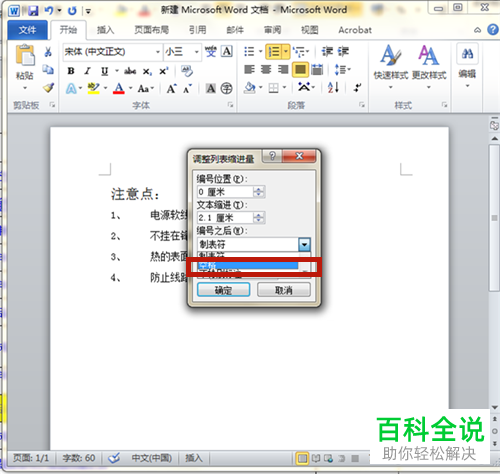500x474 pixels.
Task: Switch to the Insert tab
Action: (x=105, y=30)
